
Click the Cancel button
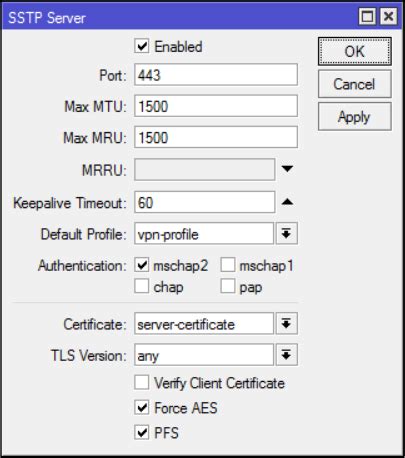[x=355, y=84]
